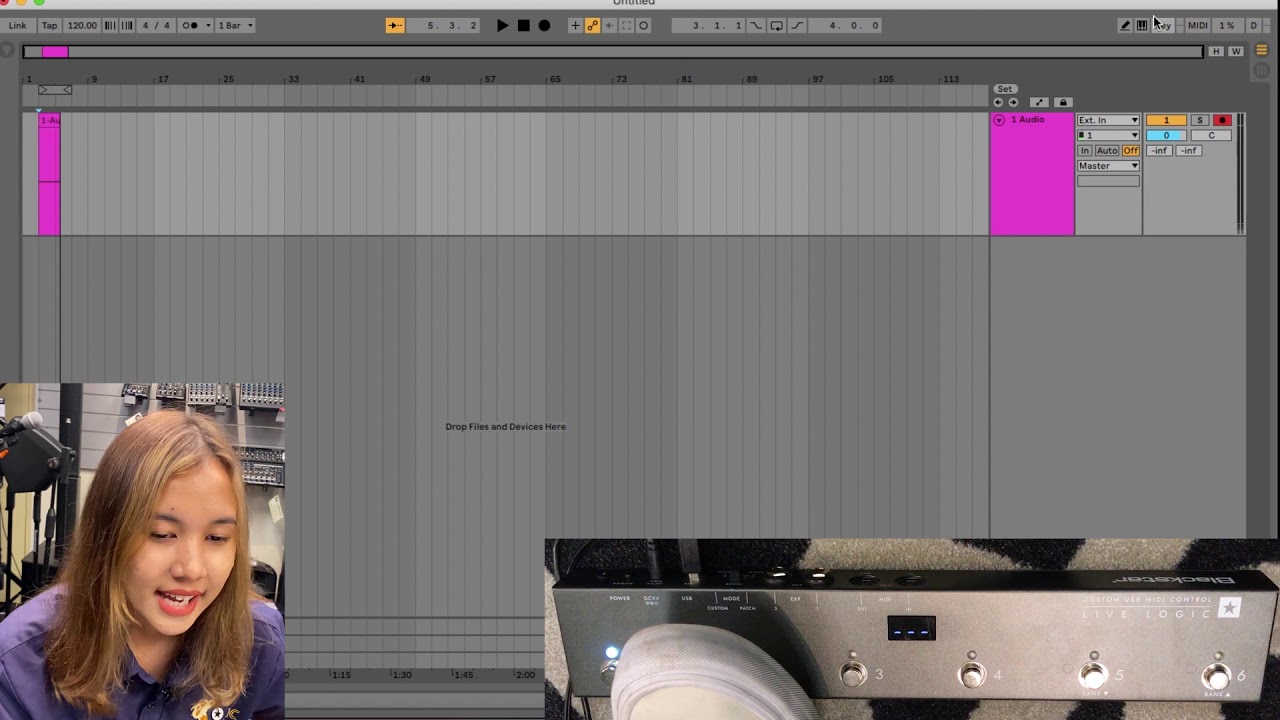This screenshot has height=720, width=1280.
Task: Toggle the Lock Envelopes padlock icon
Action: [x=1063, y=102]
